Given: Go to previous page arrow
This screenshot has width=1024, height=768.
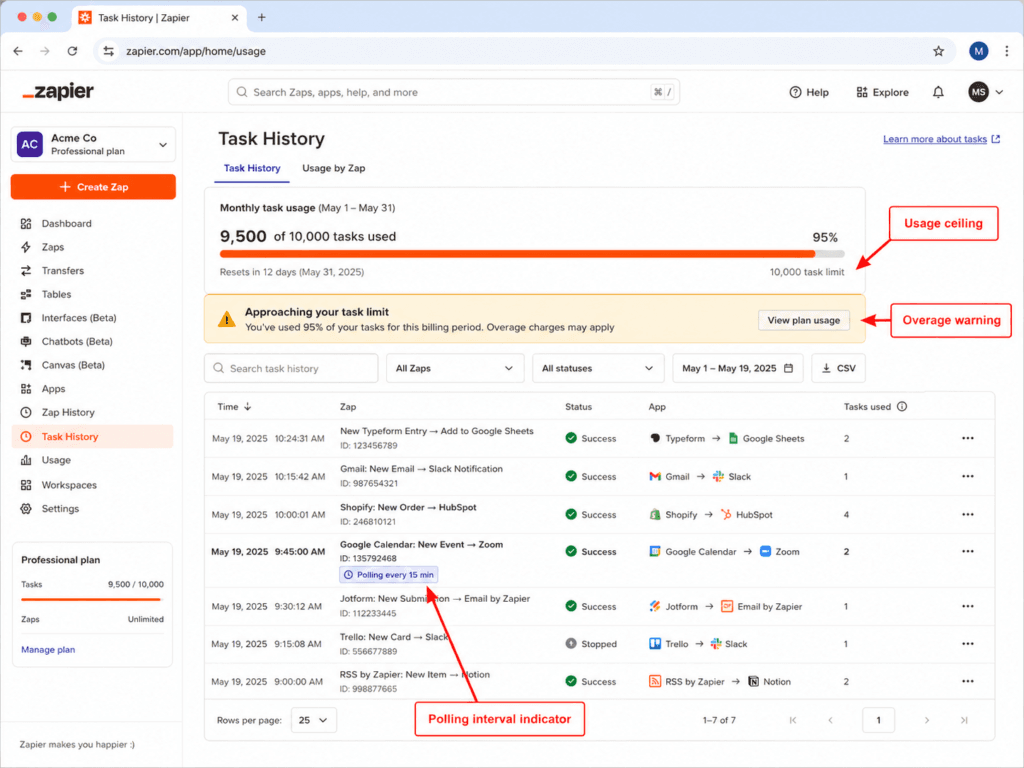Looking at the screenshot, I should tap(830, 720).
